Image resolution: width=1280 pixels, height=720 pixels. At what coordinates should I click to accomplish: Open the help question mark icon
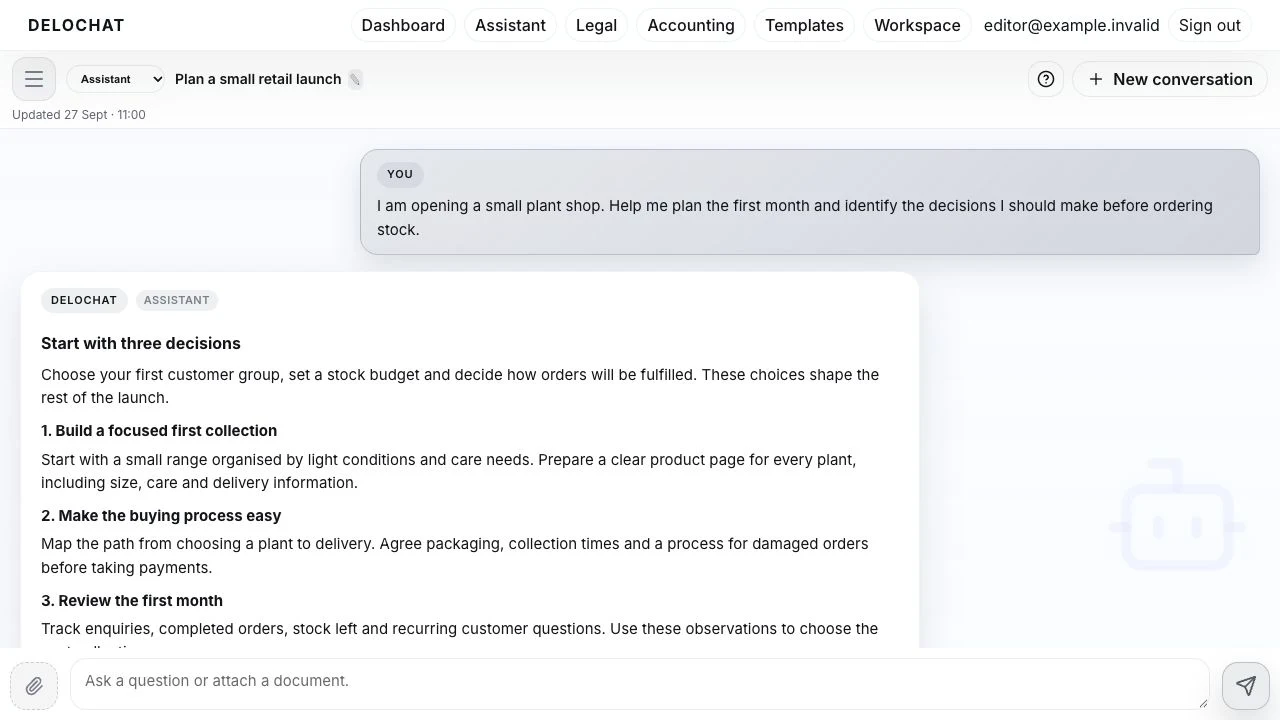coord(1046,79)
